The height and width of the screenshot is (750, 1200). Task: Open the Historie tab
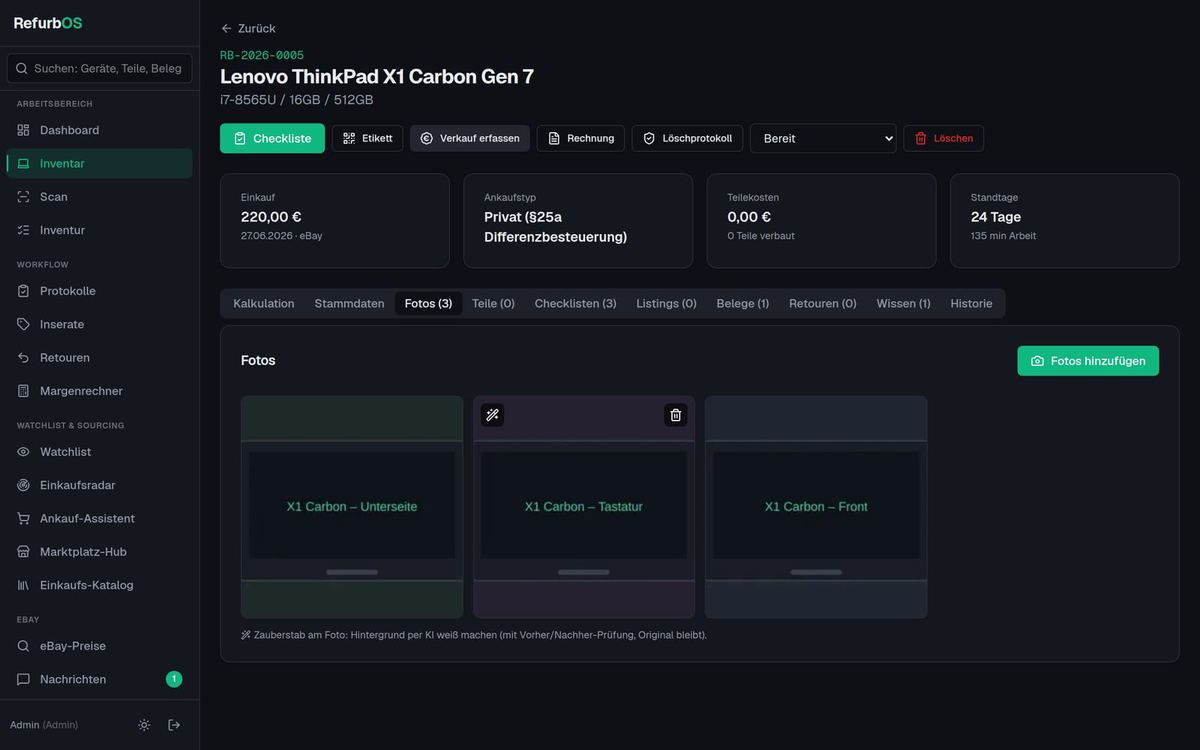[971, 303]
